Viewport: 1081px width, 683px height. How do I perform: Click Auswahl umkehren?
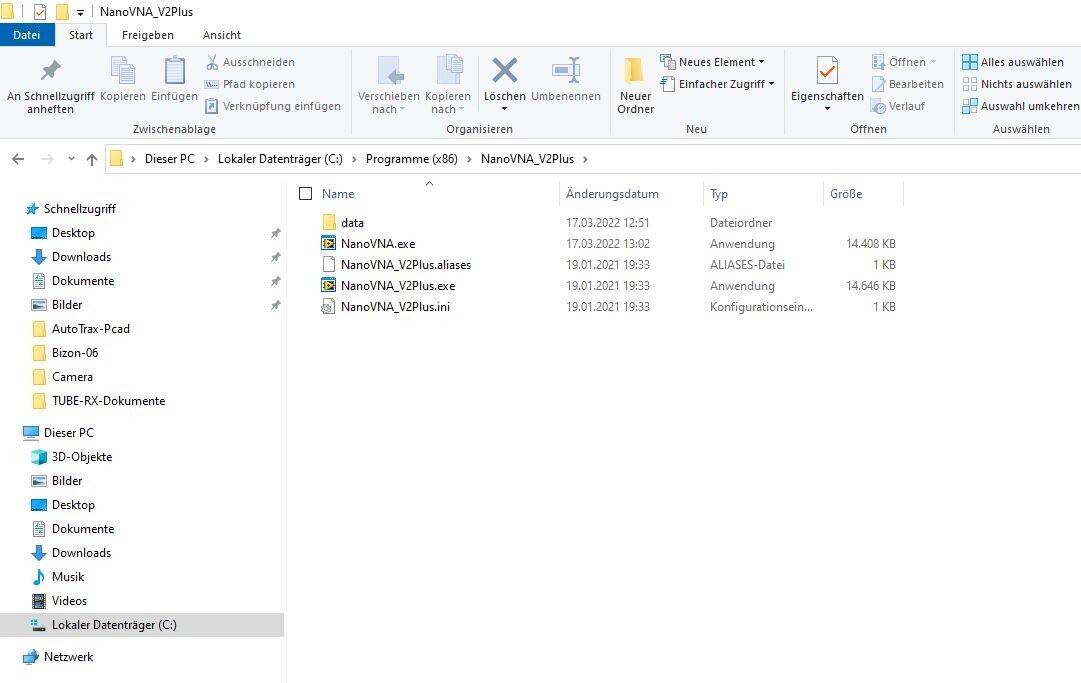tap(1021, 106)
